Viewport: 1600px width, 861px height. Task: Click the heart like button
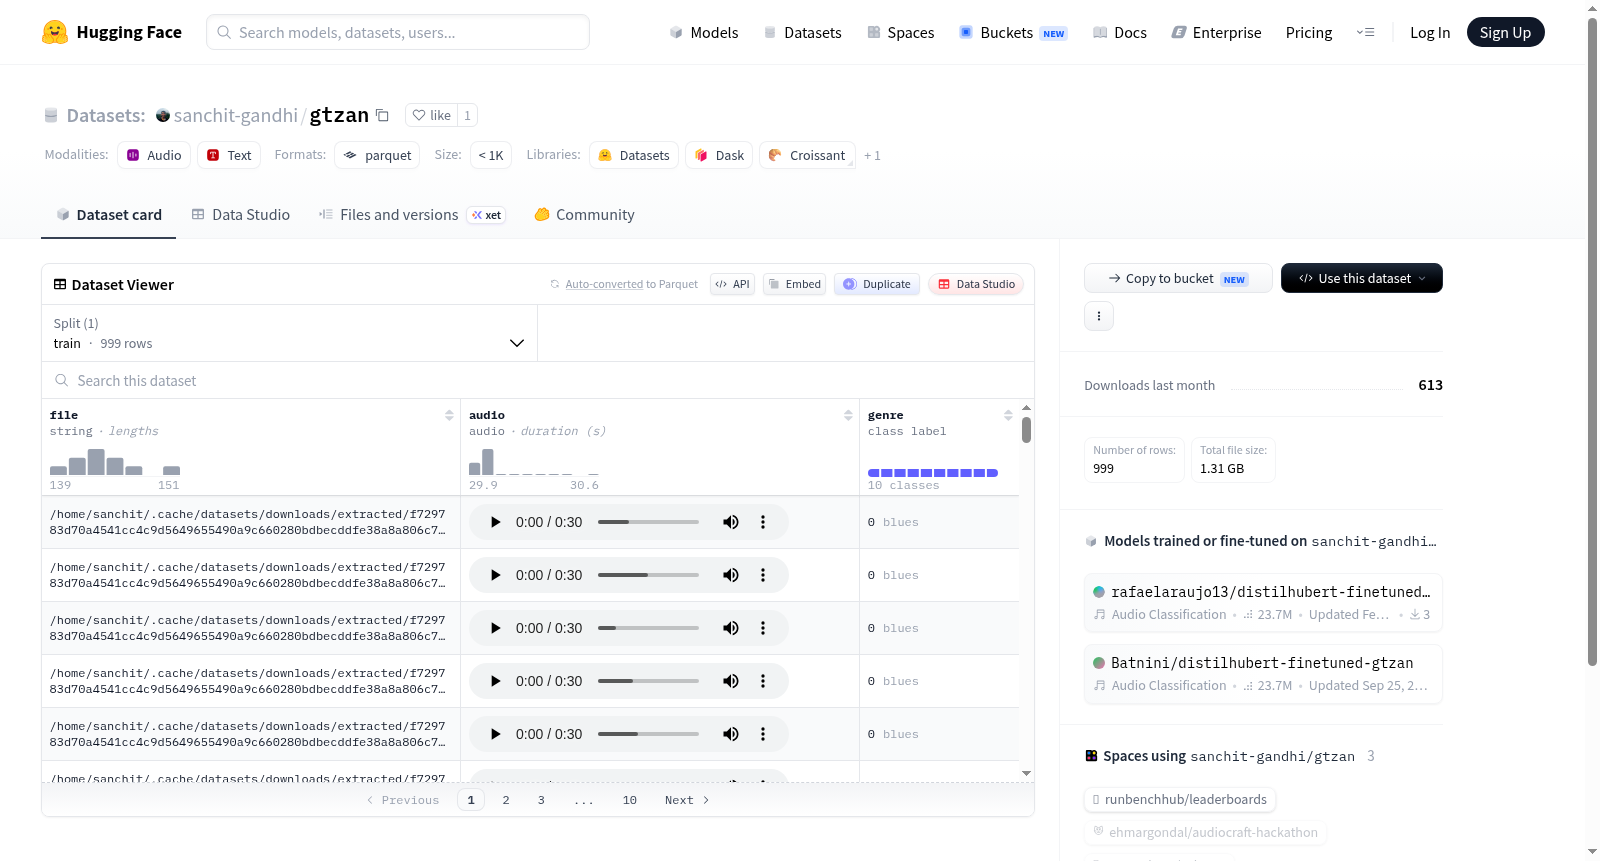[x=431, y=115]
